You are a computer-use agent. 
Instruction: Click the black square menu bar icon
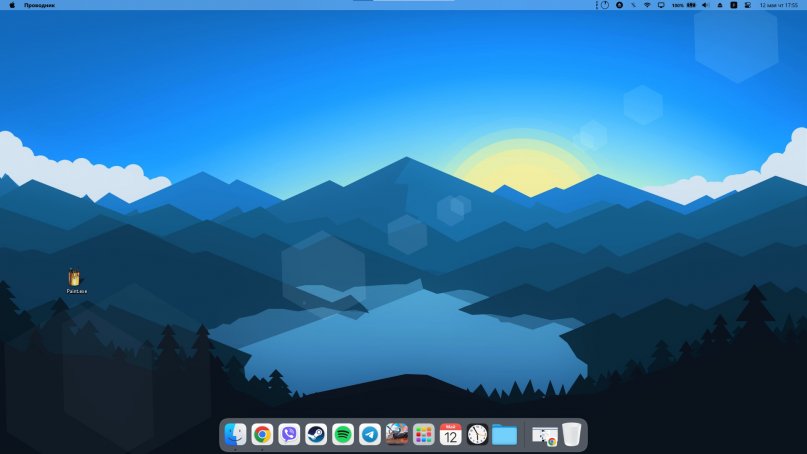(734, 5)
